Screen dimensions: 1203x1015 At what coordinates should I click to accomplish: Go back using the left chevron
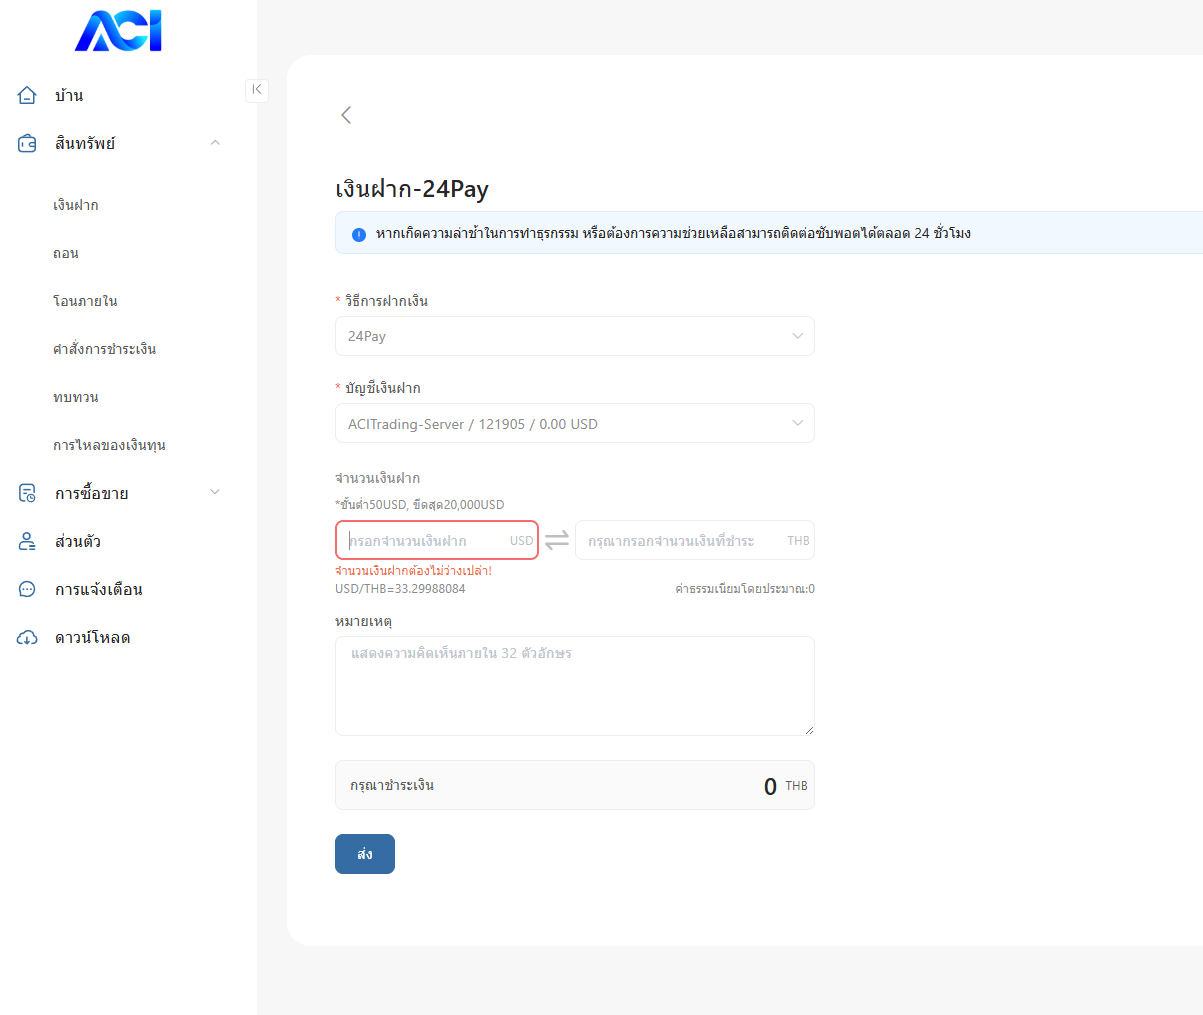pyautogui.click(x=346, y=115)
